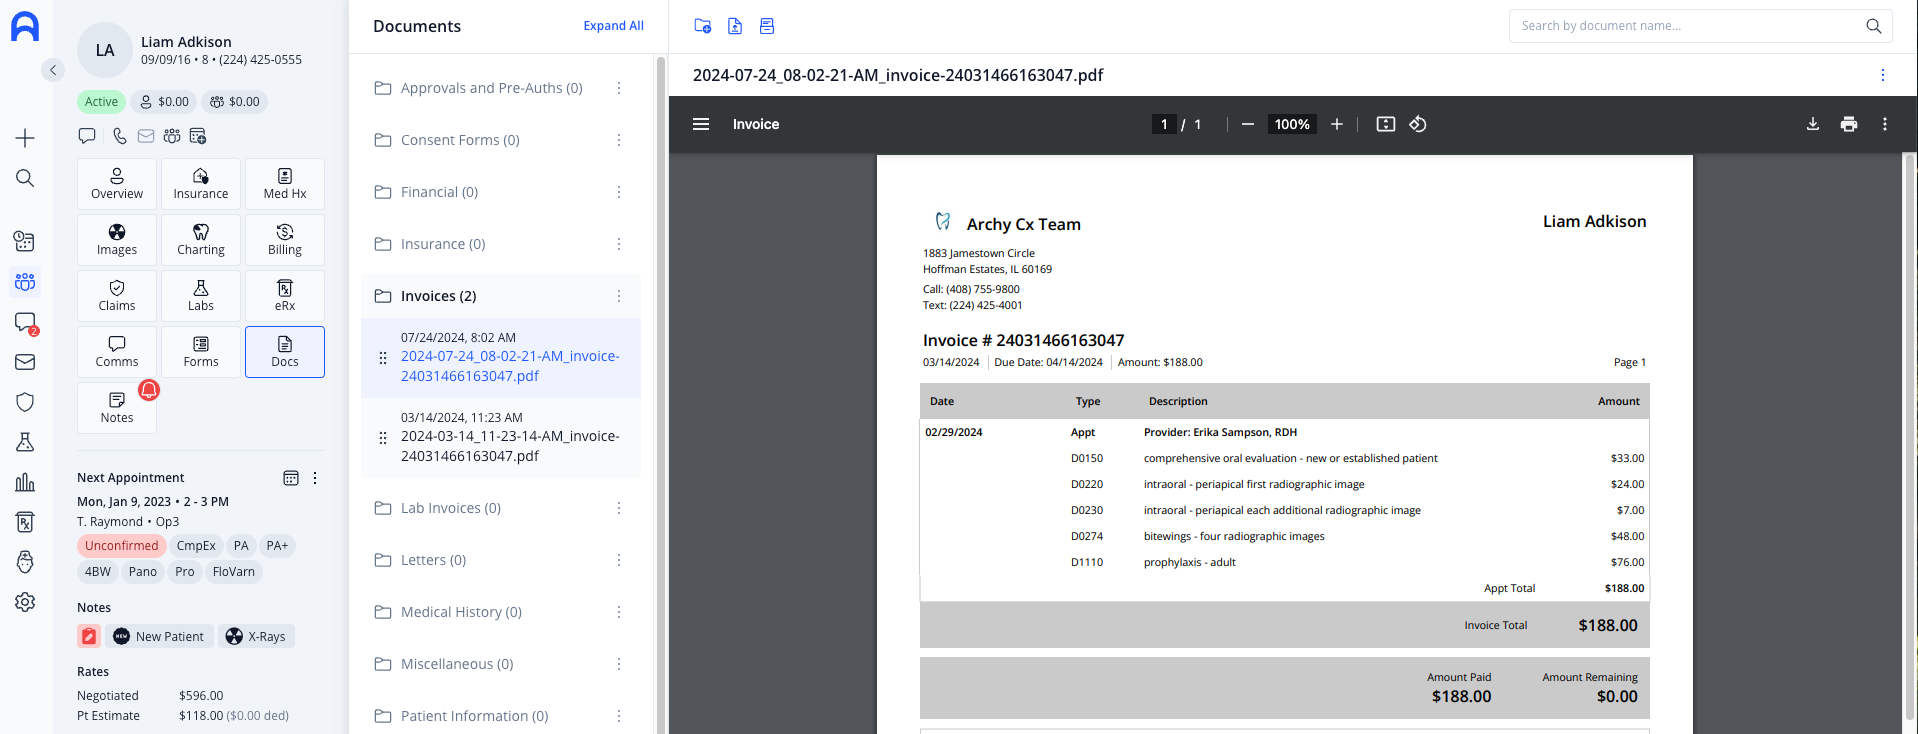Click the email icon under patient name
The width and height of the screenshot is (1918, 734).
tap(146, 136)
